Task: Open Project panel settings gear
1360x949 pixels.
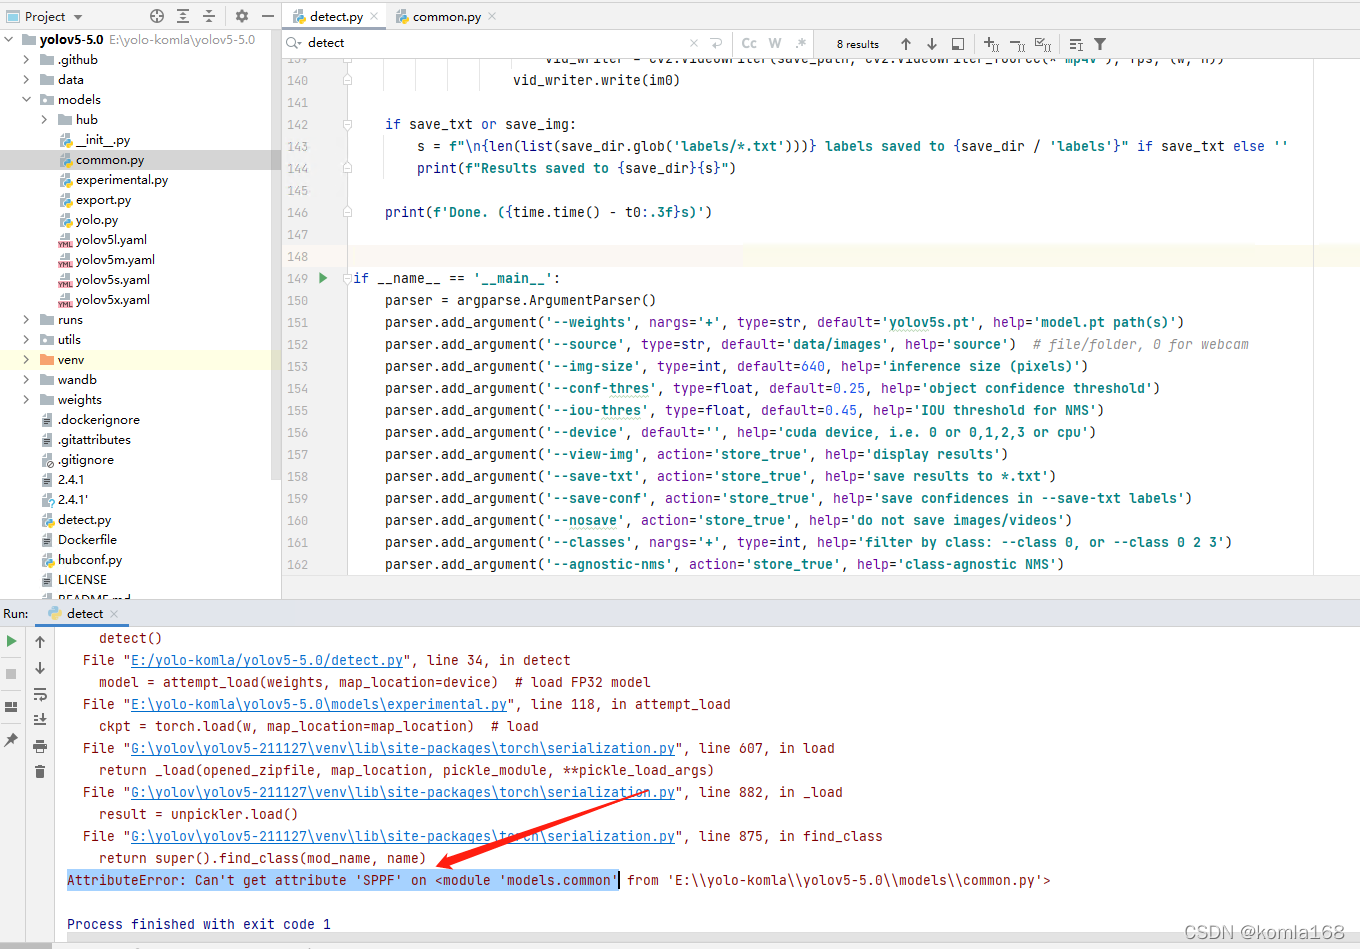Action: tap(239, 16)
